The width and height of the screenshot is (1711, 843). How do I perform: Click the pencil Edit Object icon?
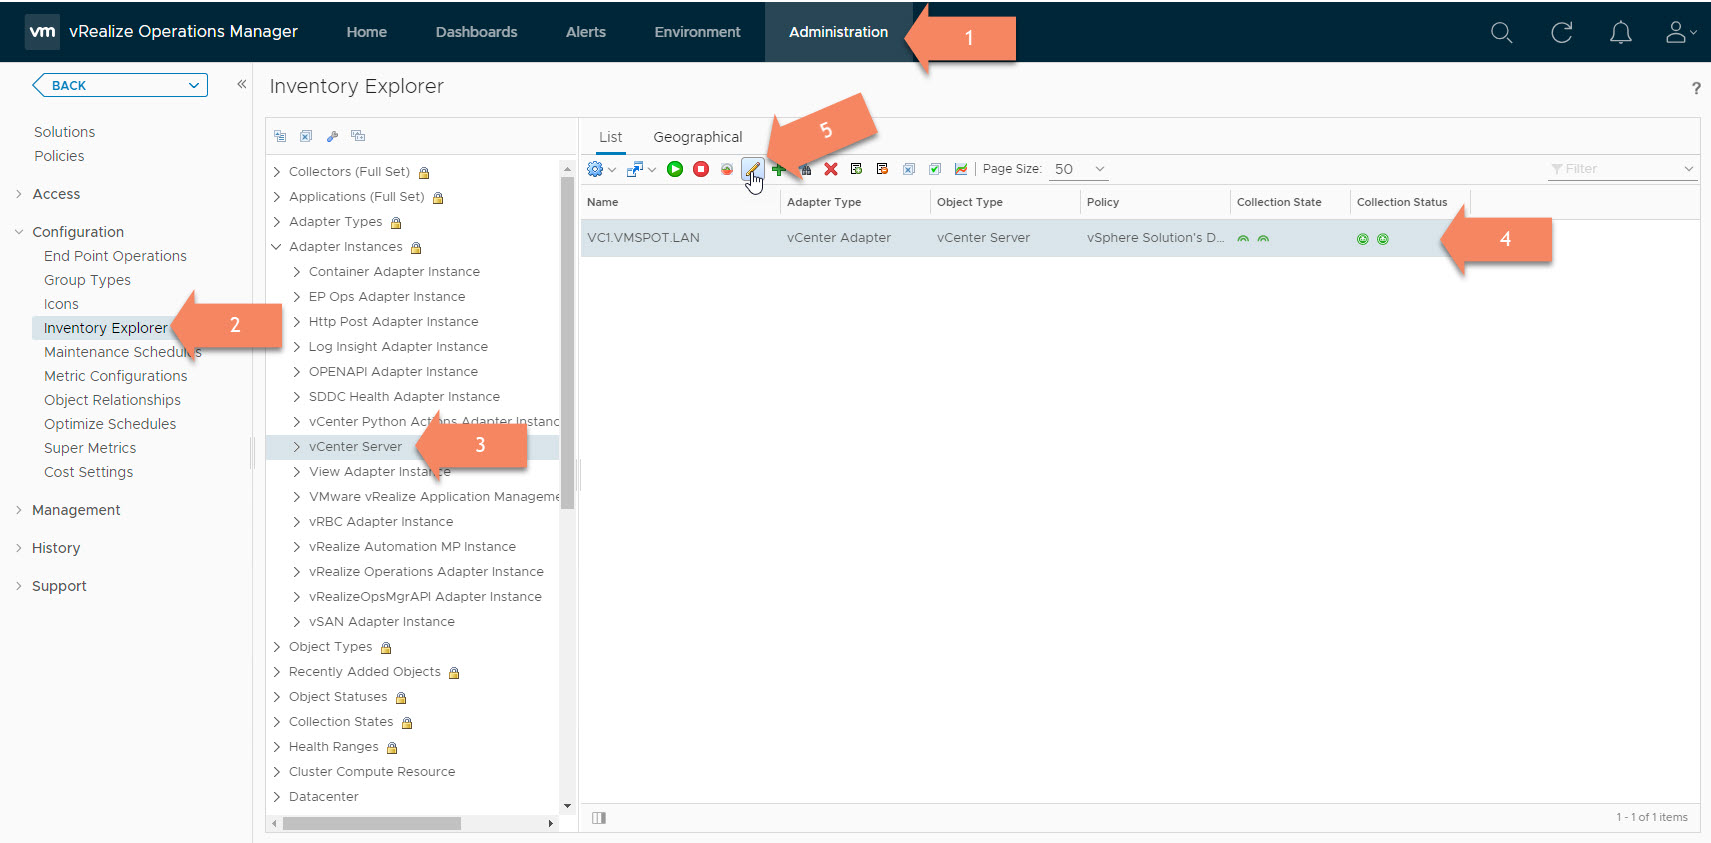tap(752, 169)
